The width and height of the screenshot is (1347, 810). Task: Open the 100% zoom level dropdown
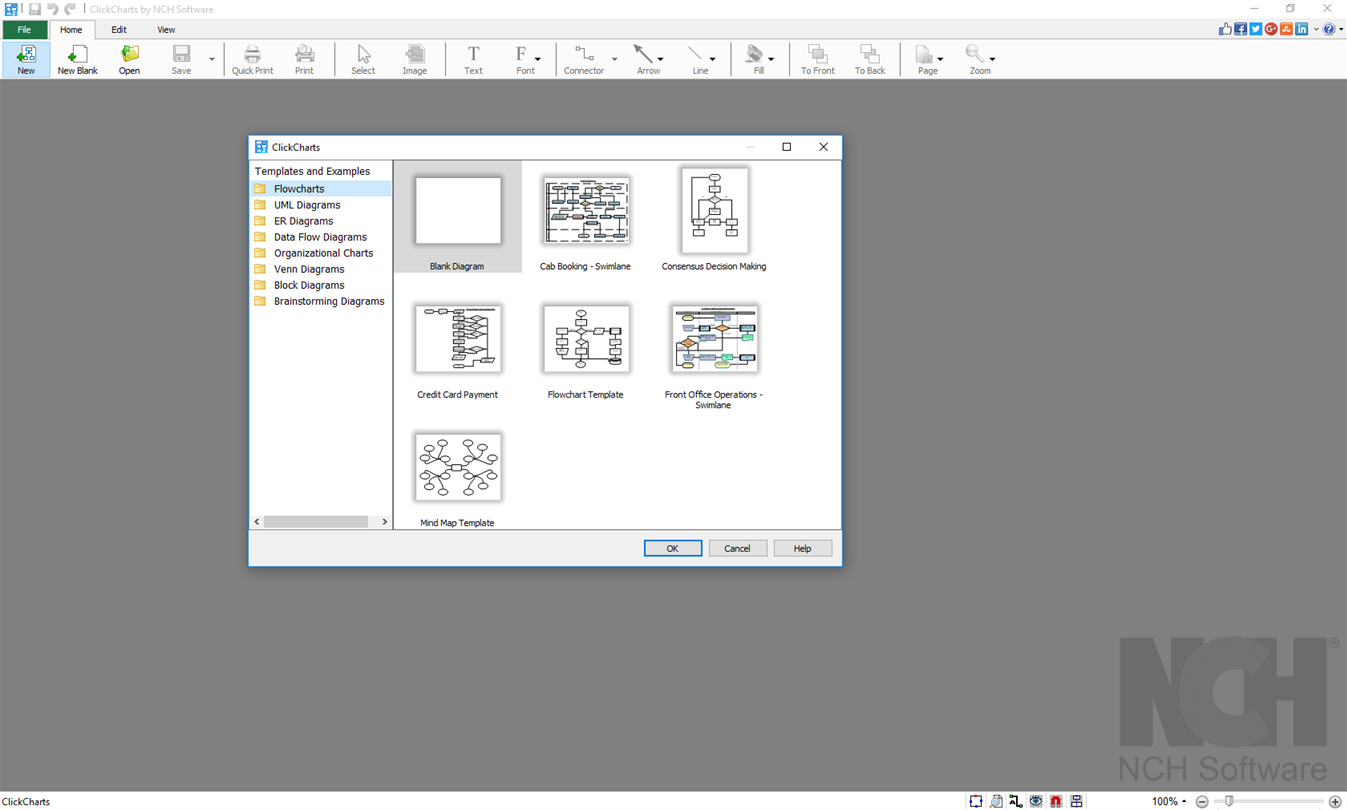click(x=1169, y=801)
